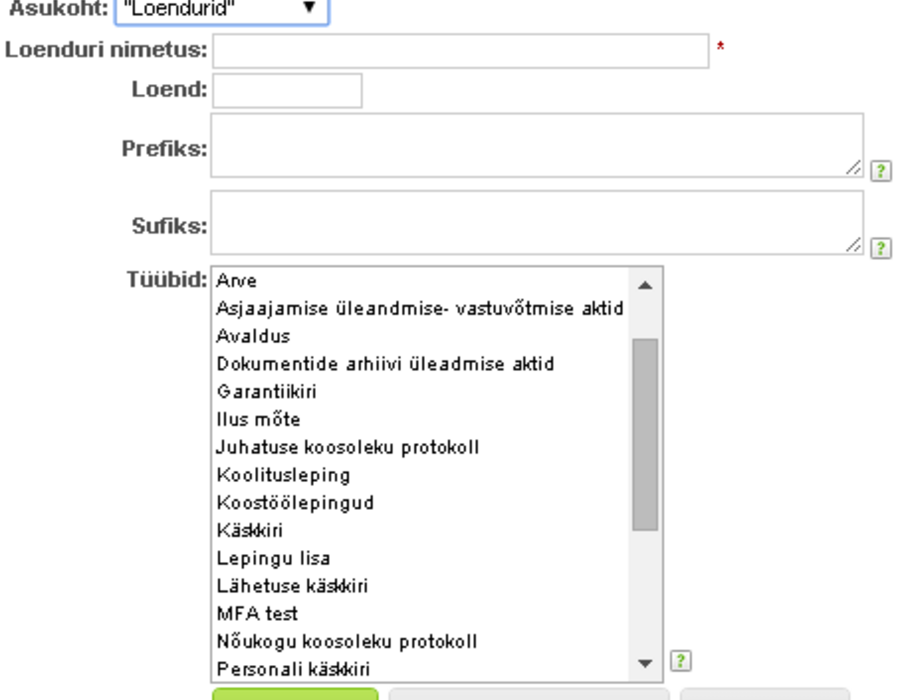Image resolution: width=900 pixels, height=700 pixels.
Task: Pick "MFA test" from the Tüübid list
Action: [421, 613]
